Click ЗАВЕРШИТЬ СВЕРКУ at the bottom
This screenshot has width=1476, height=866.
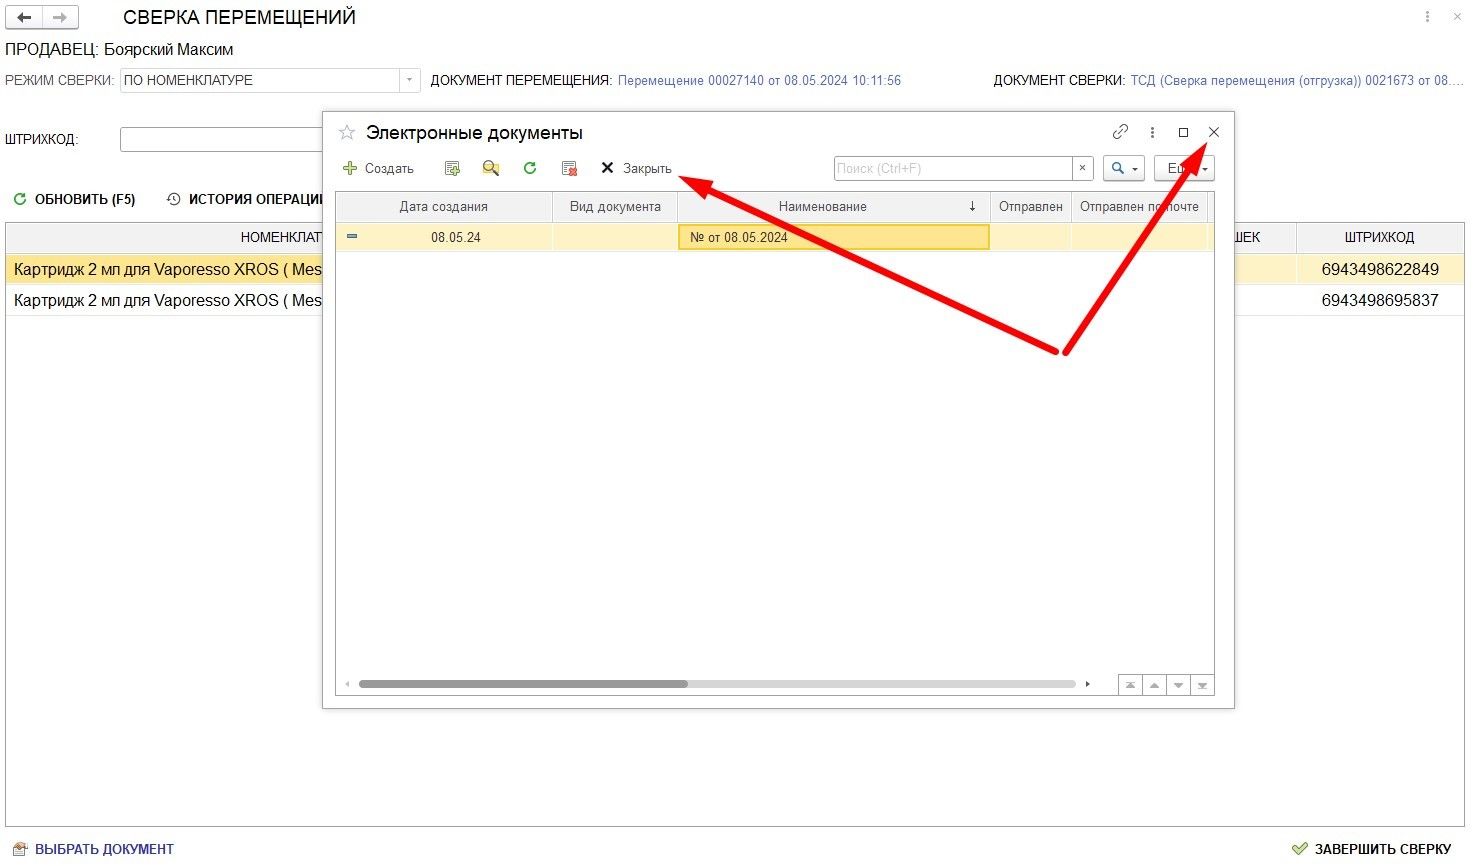(x=1371, y=849)
